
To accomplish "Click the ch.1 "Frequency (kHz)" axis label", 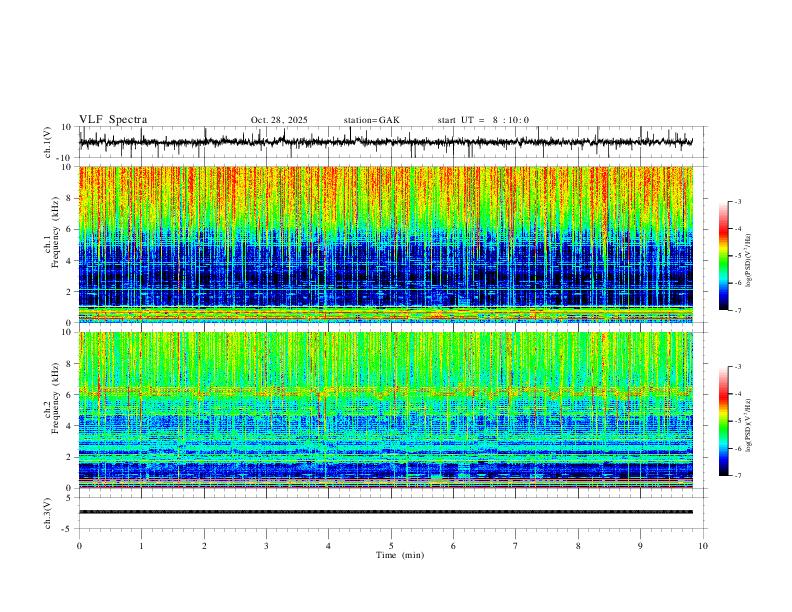I will pos(55,231).
